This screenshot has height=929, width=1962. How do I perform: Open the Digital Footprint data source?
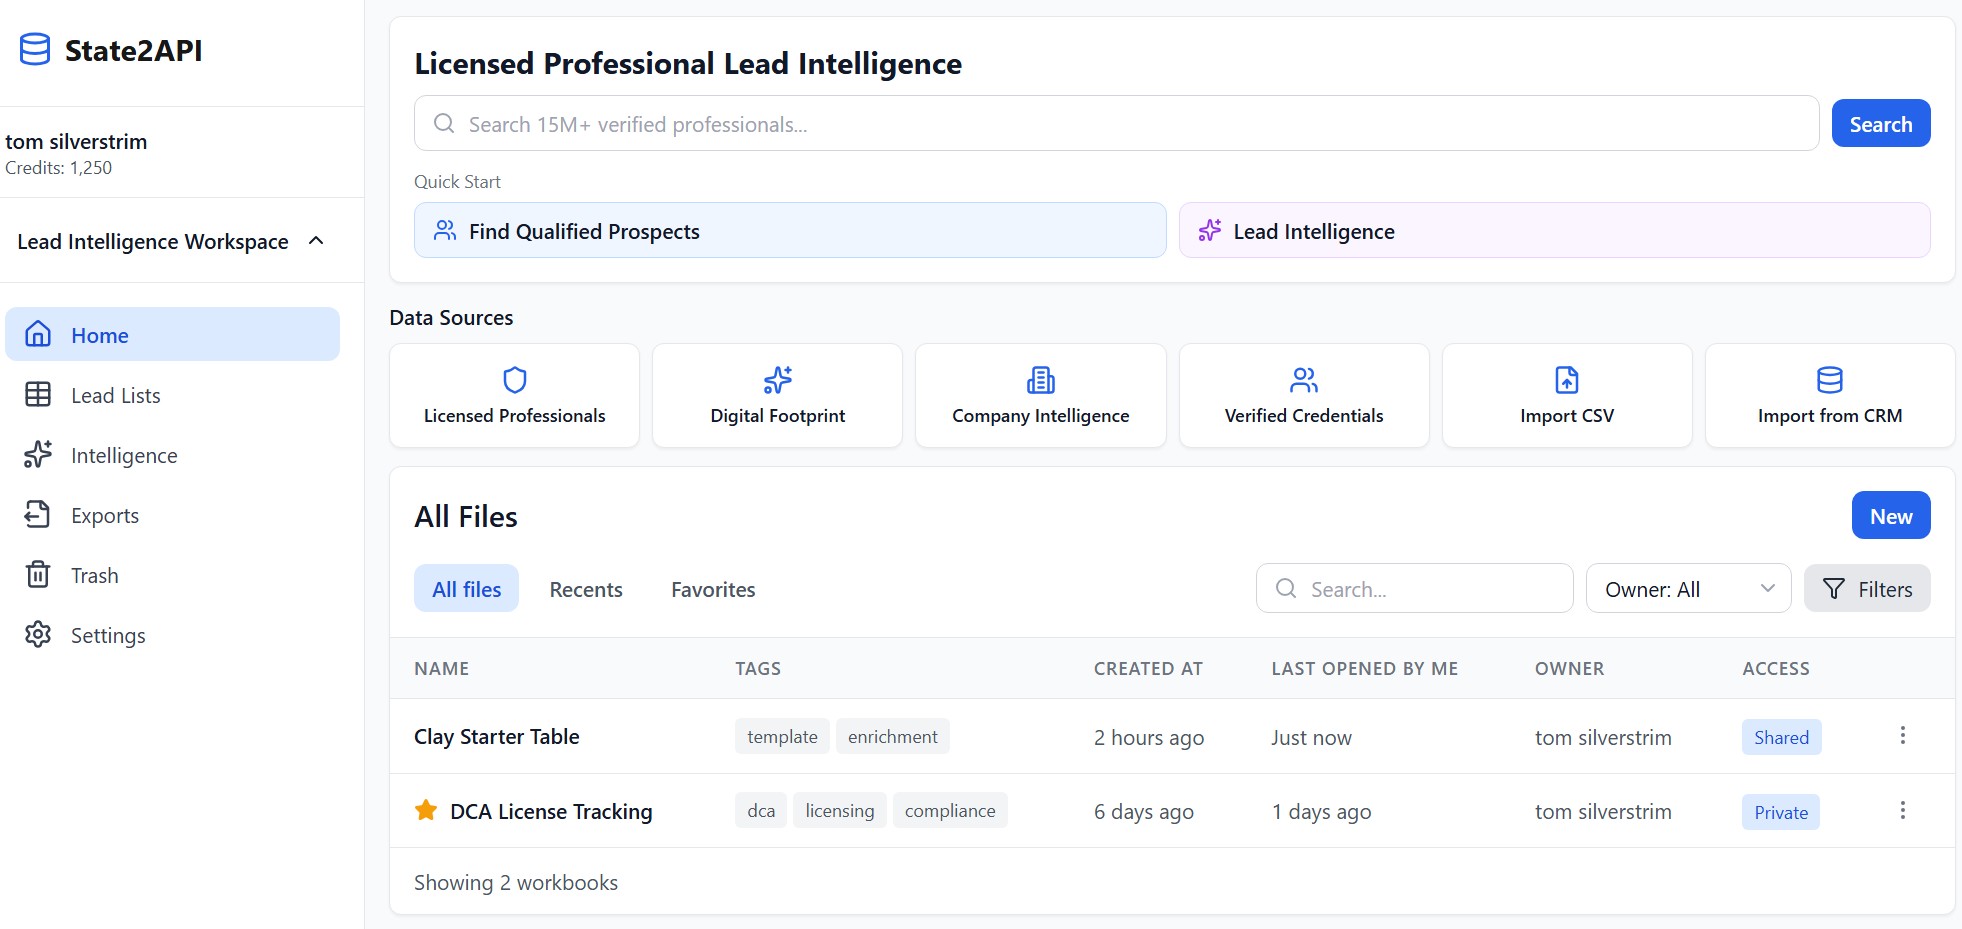(777, 380)
